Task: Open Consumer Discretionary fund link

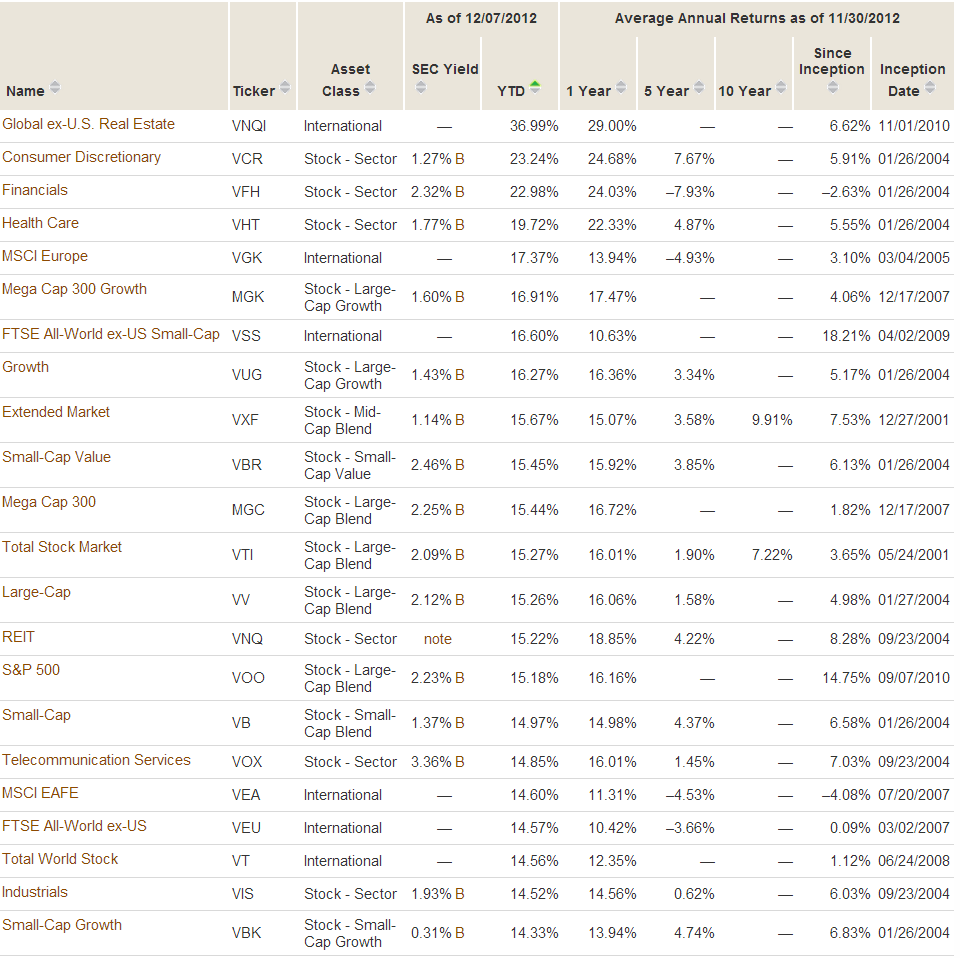Action: [x=81, y=157]
